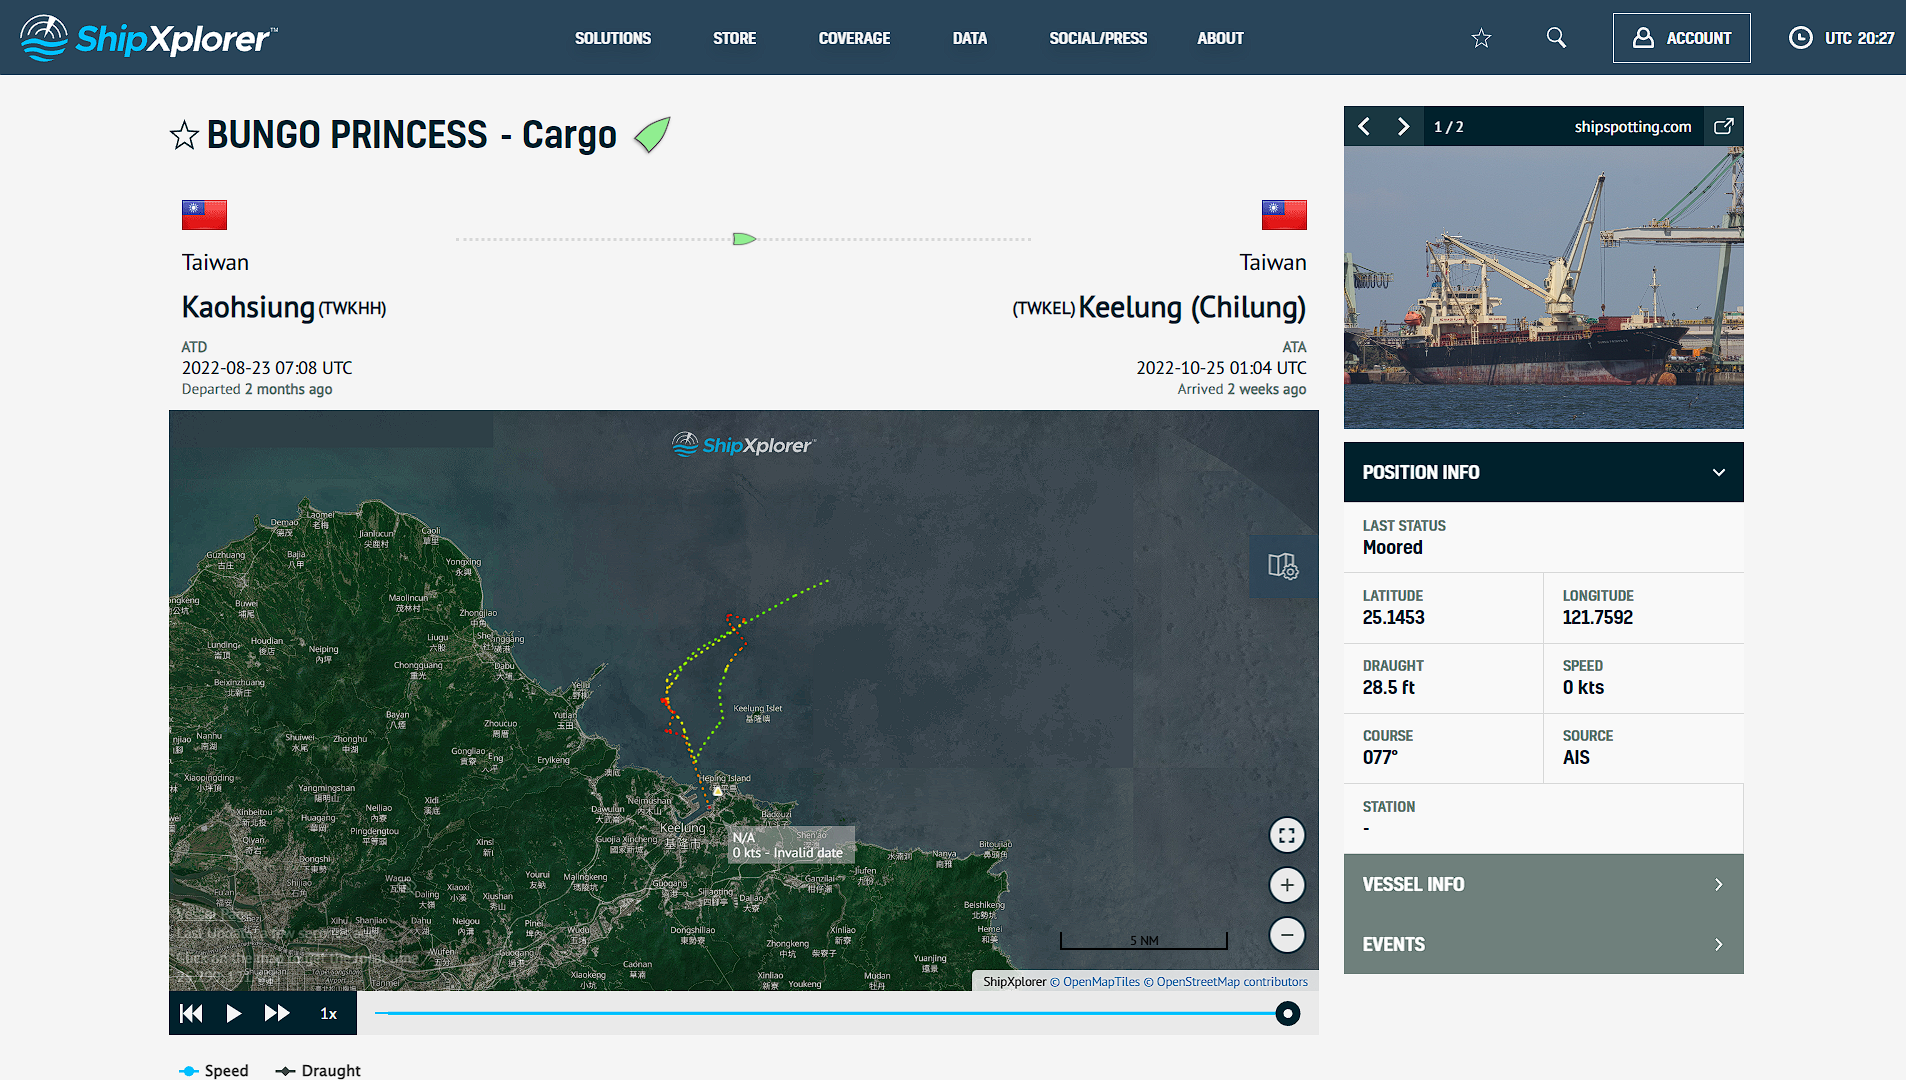
Task: Open the search magnifier icon
Action: (x=1556, y=38)
